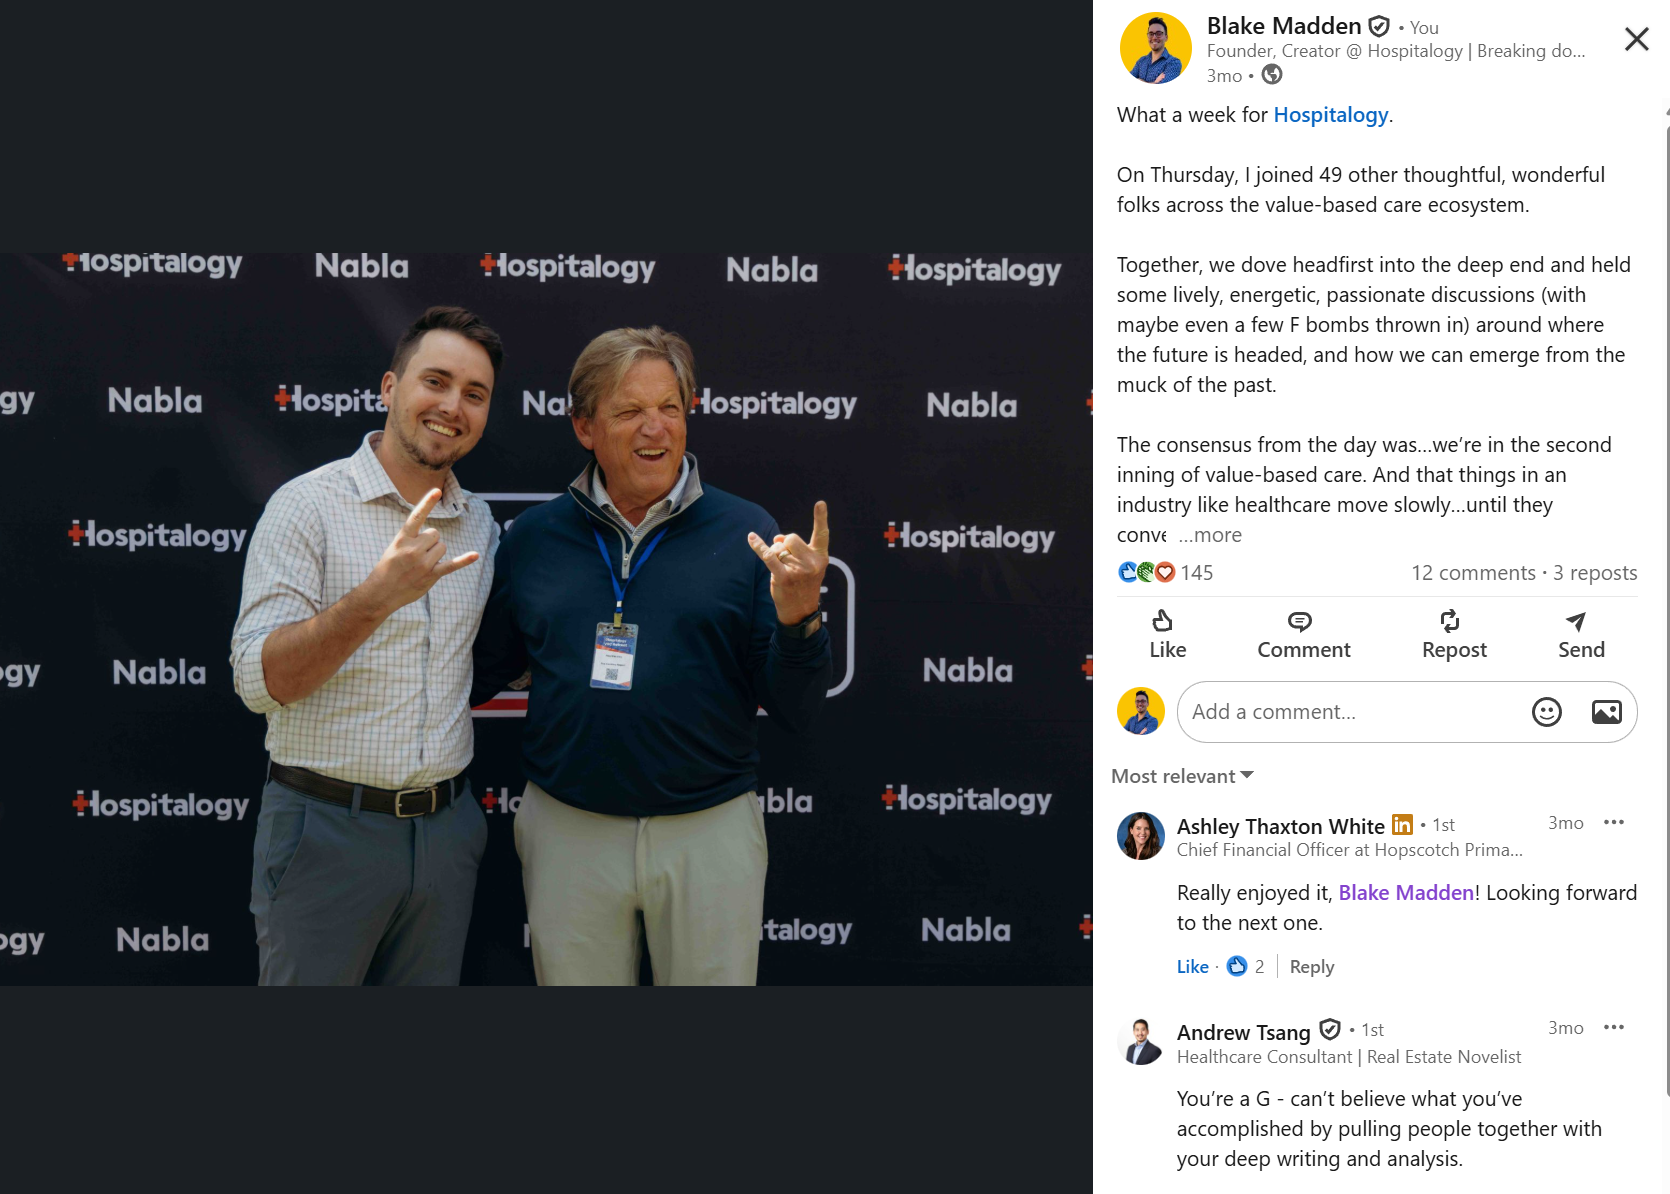
Task: Open the 145 reactions list
Action: coord(1166,573)
